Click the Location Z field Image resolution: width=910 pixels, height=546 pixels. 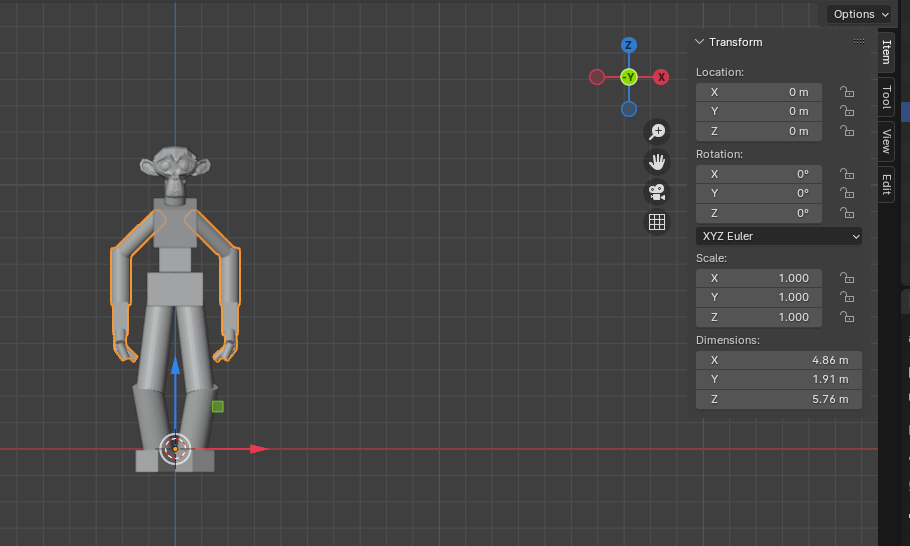point(759,131)
